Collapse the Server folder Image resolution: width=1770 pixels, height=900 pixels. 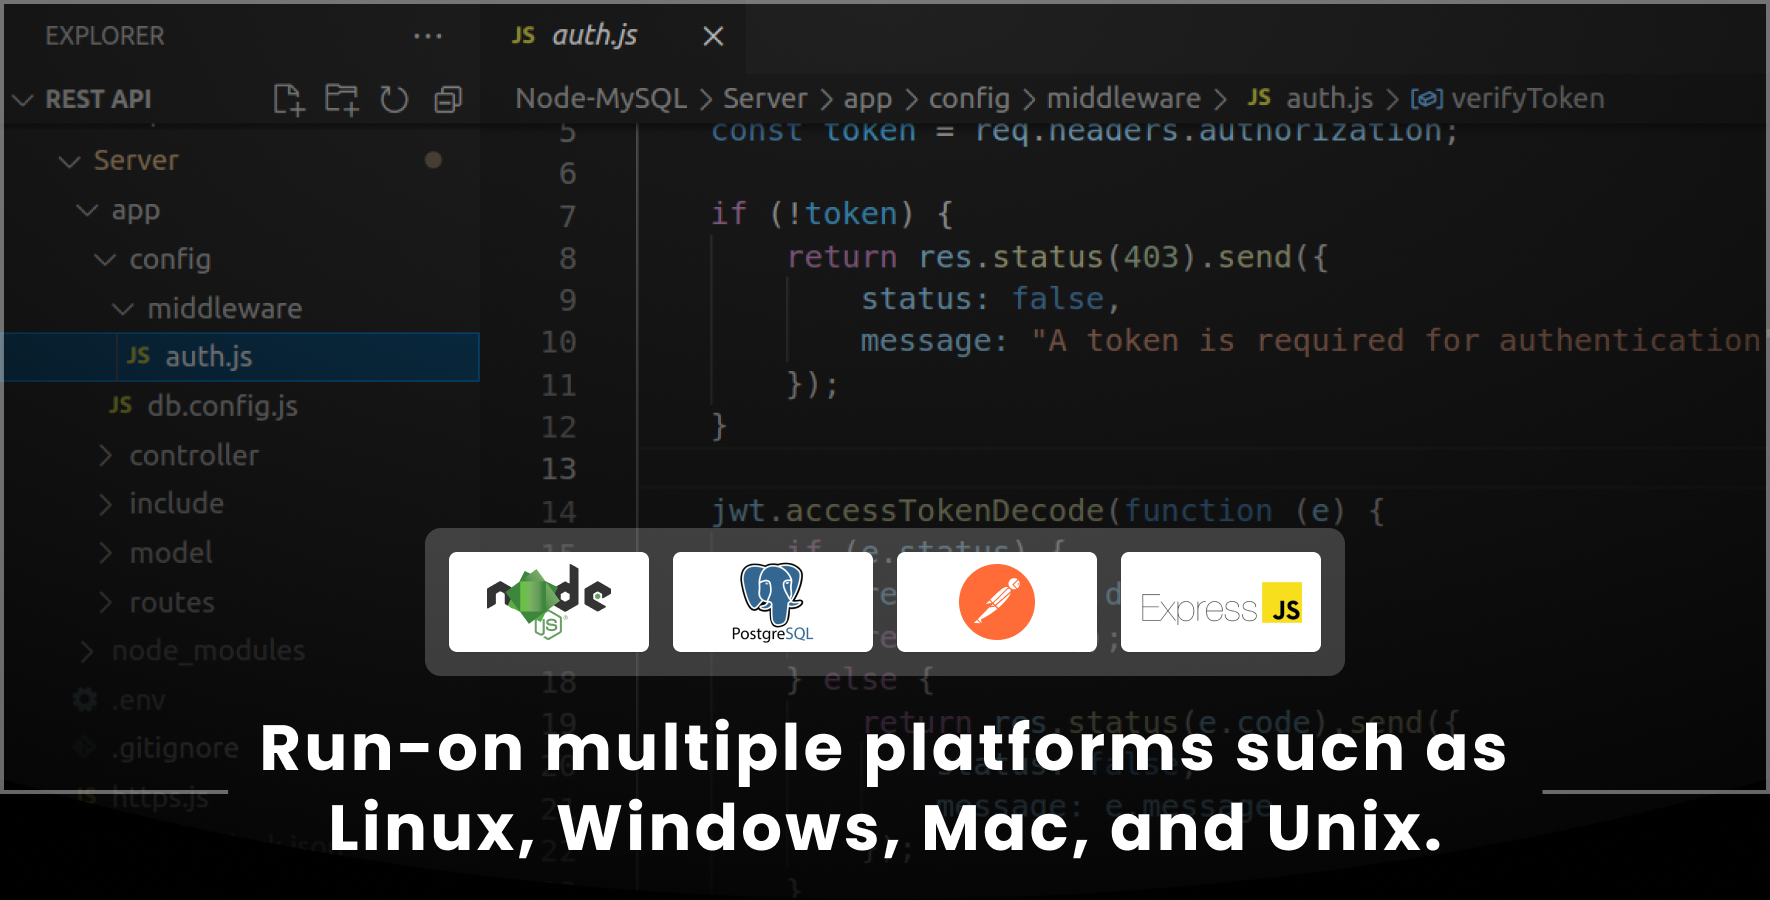[135, 160]
